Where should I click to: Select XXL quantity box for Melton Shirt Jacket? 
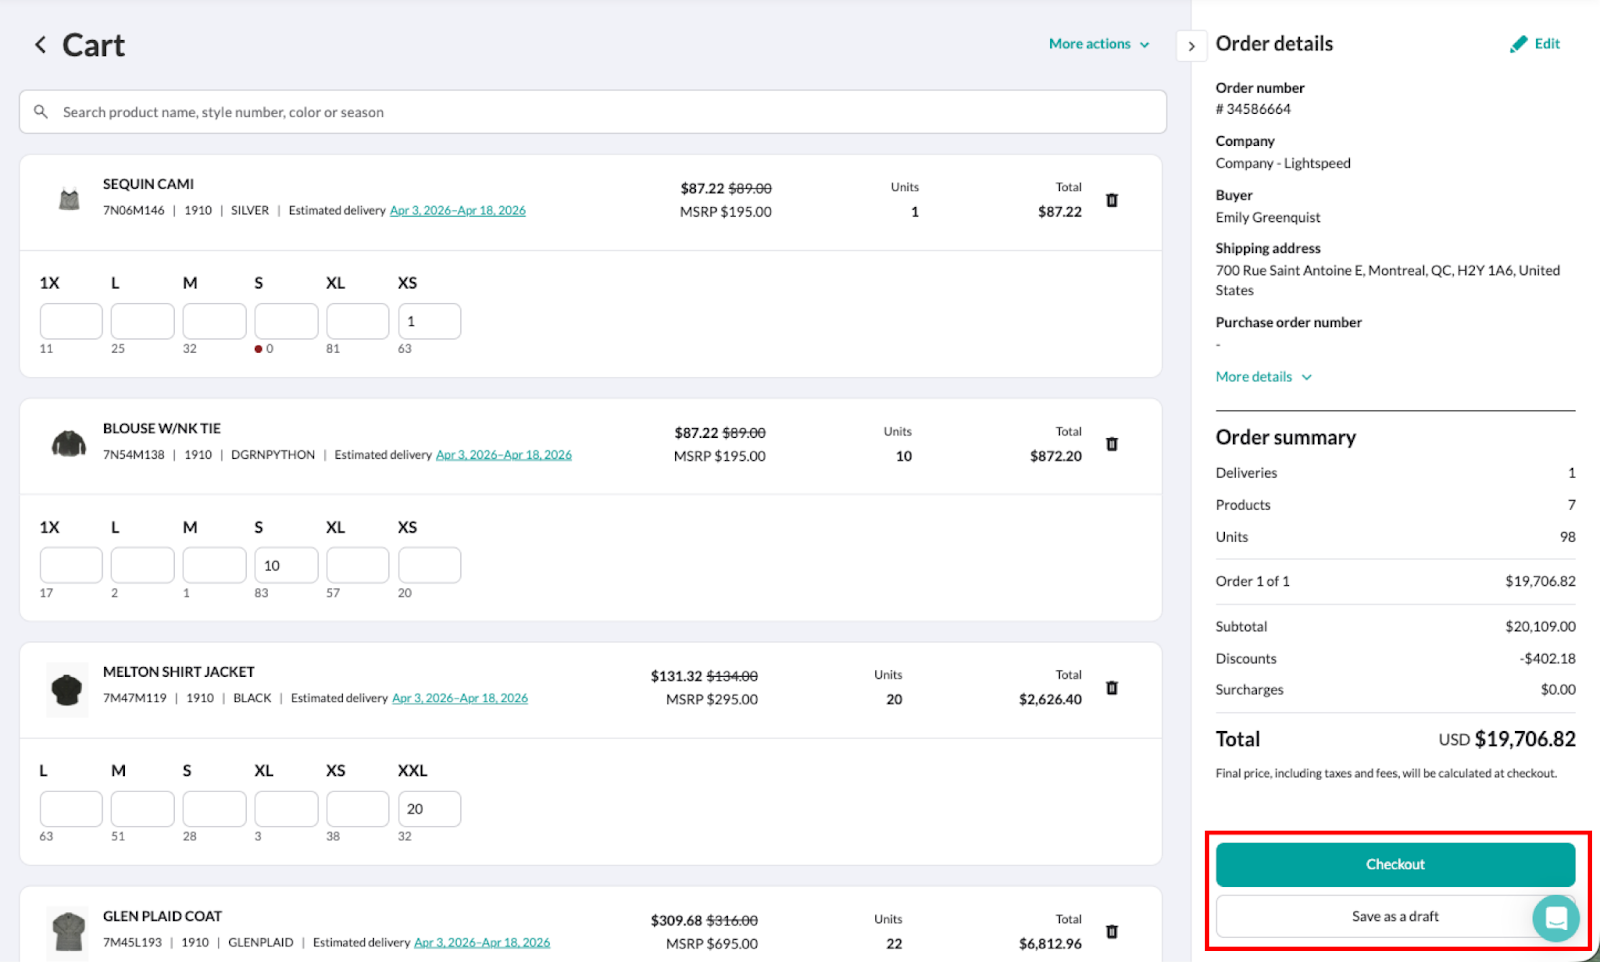[x=429, y=809]
